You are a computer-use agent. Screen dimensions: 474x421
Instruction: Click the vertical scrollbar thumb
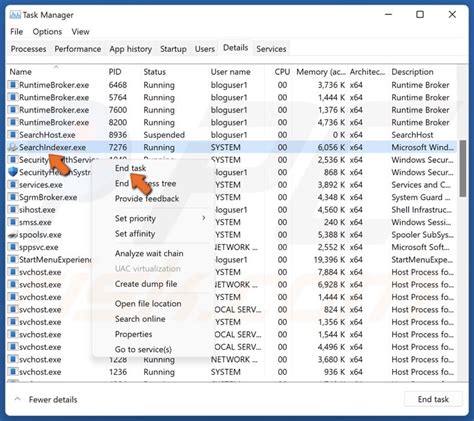(x=463, y=169)
